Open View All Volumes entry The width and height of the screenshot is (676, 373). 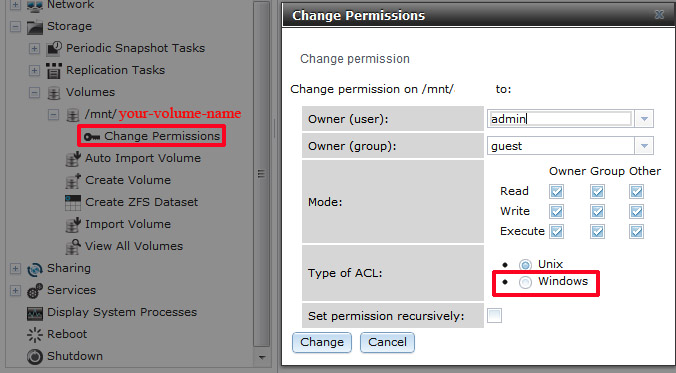point(134,246)
